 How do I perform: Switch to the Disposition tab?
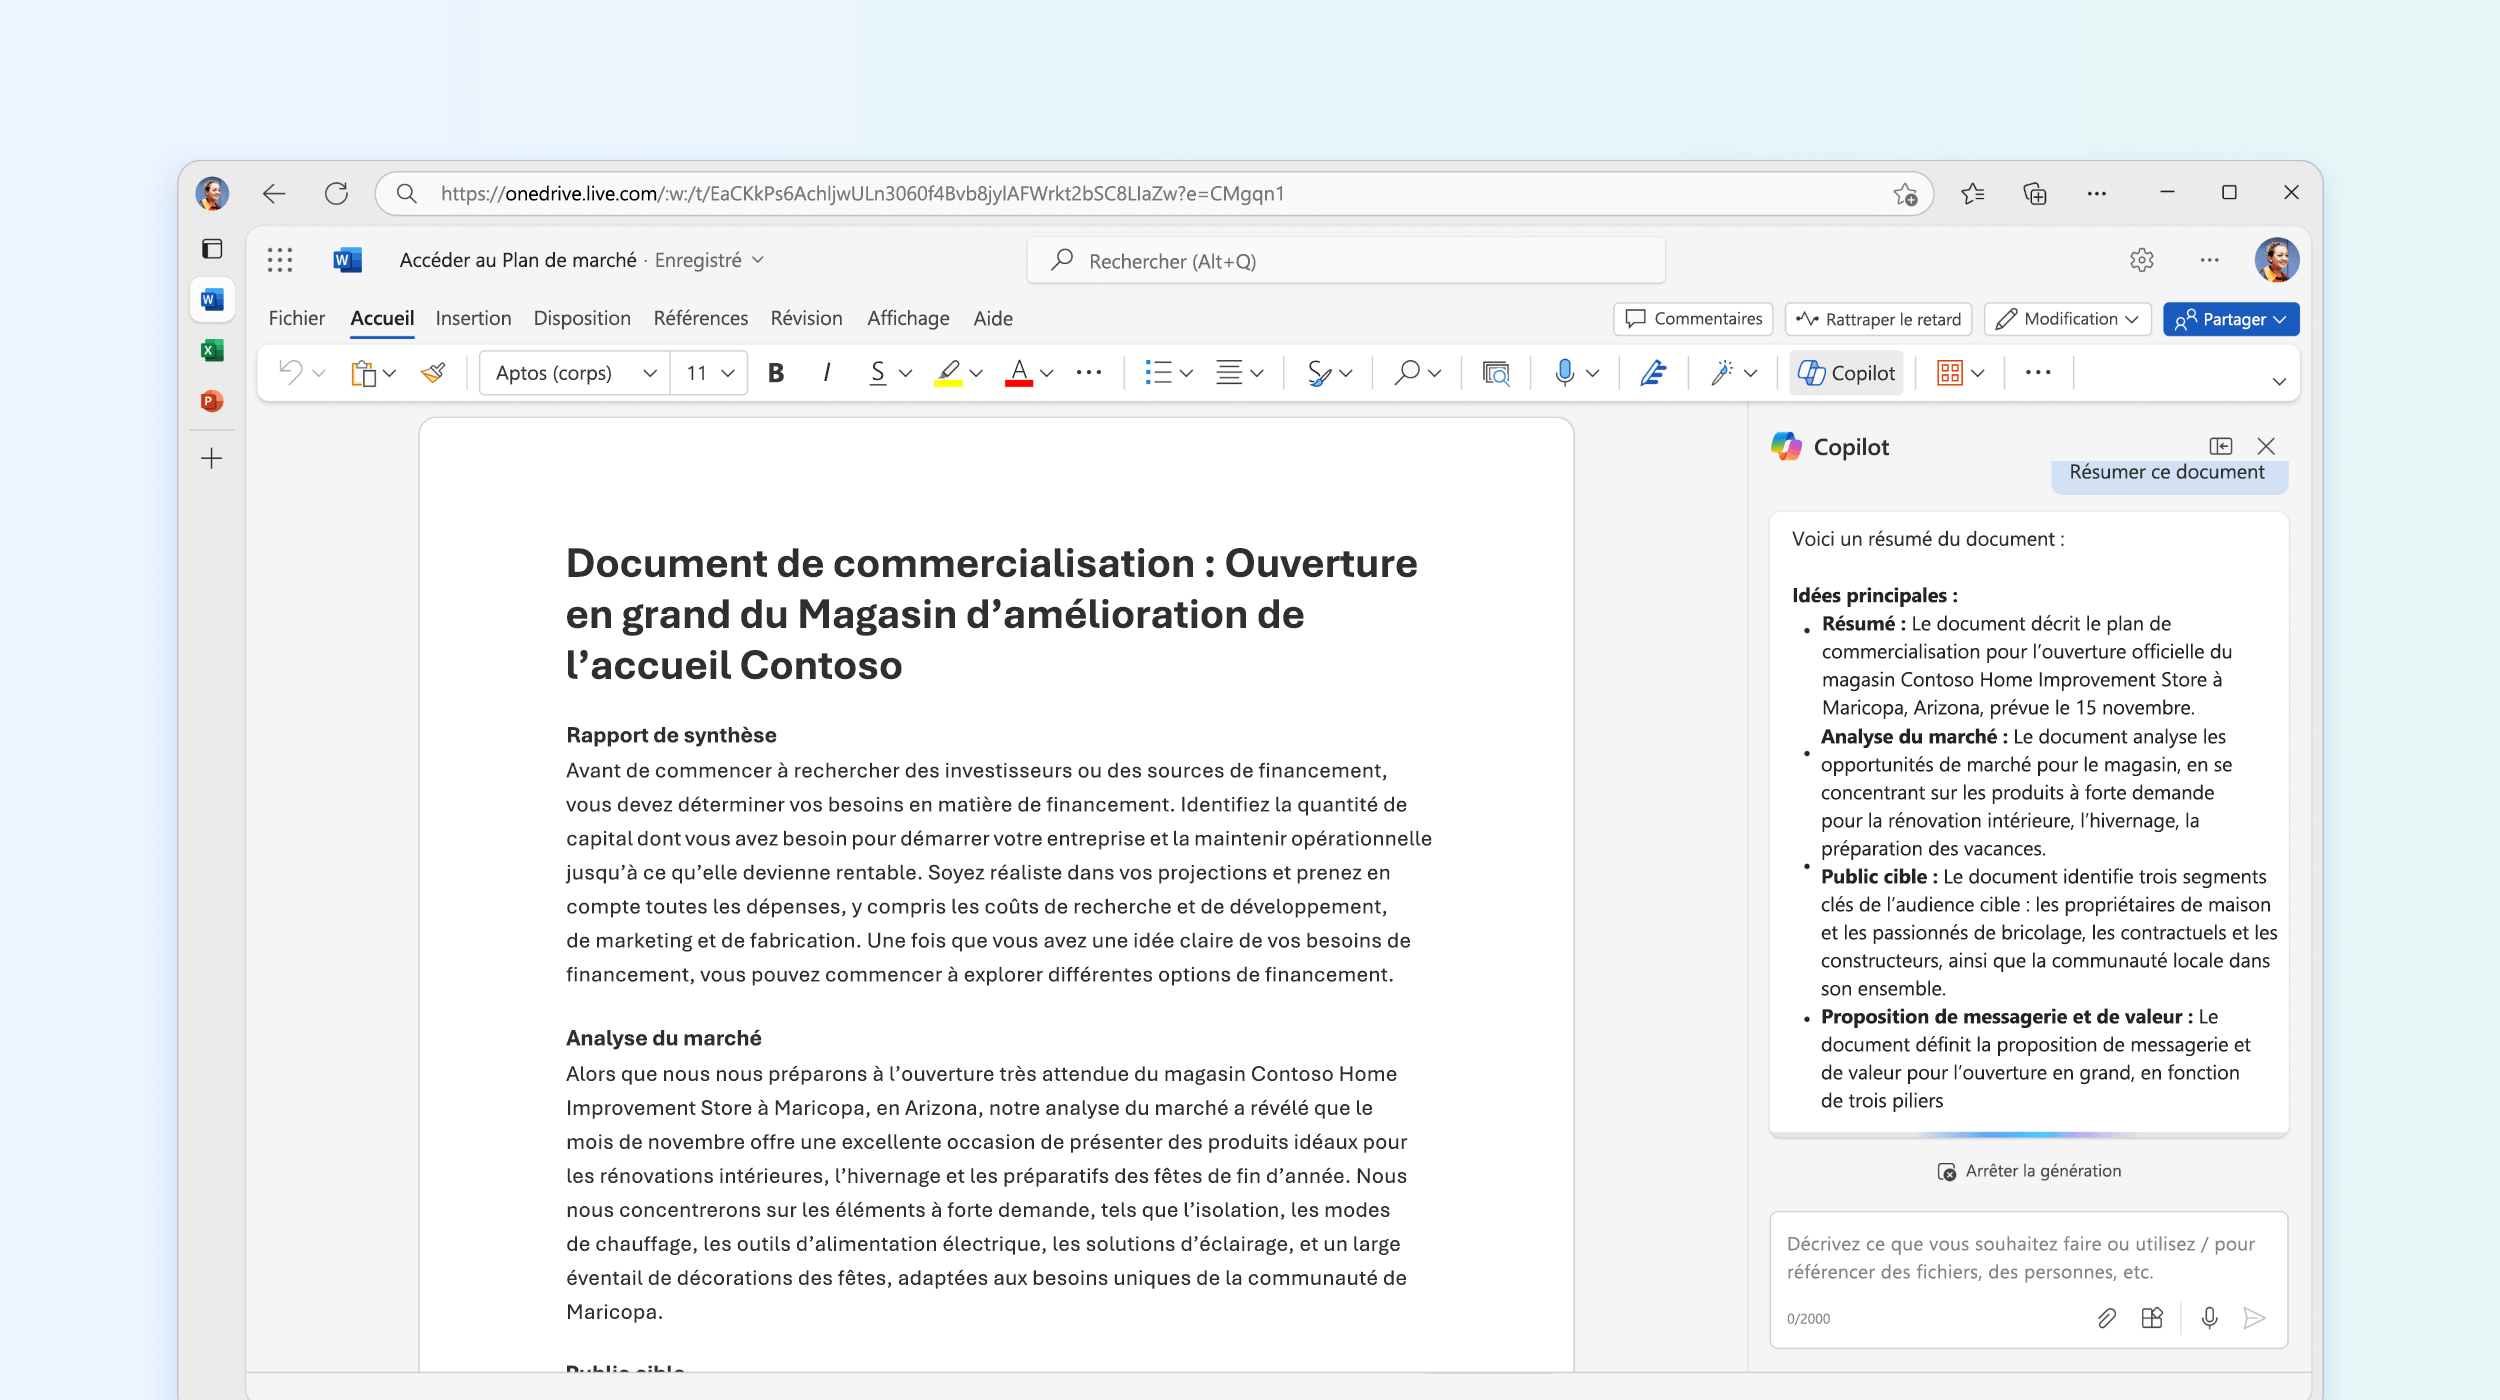582,318
